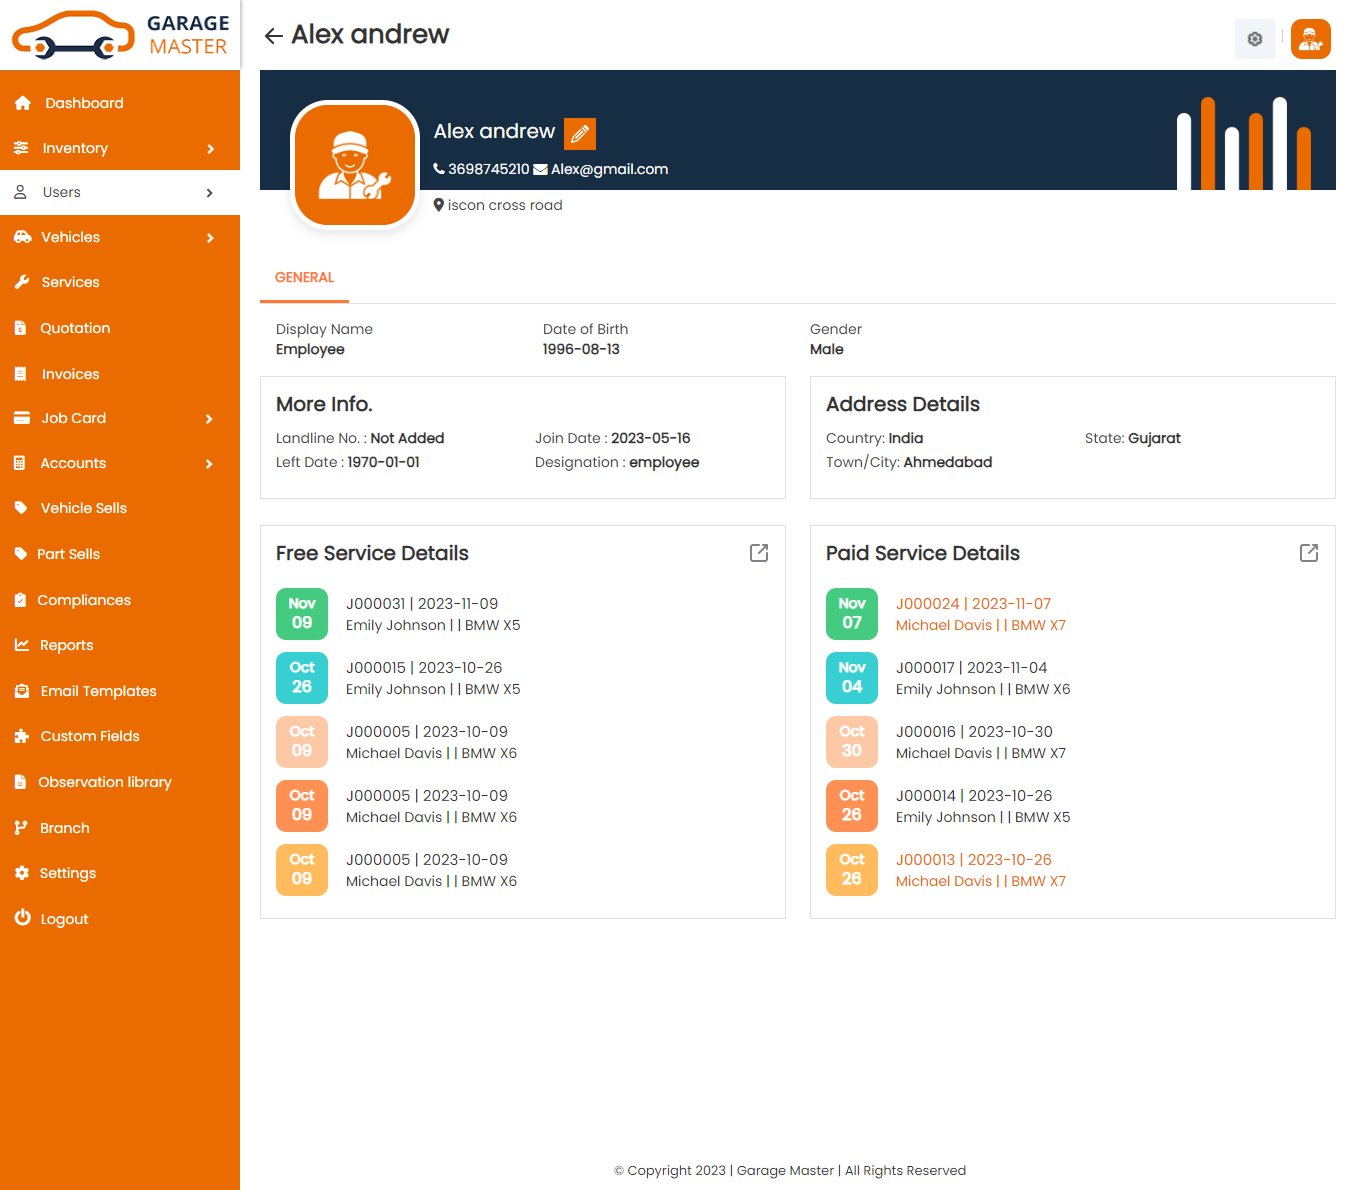Expand the Accounts submenu arrow
Image resolution: width=1366 pixels, height=1190 pixels.
tap(210, 464)
